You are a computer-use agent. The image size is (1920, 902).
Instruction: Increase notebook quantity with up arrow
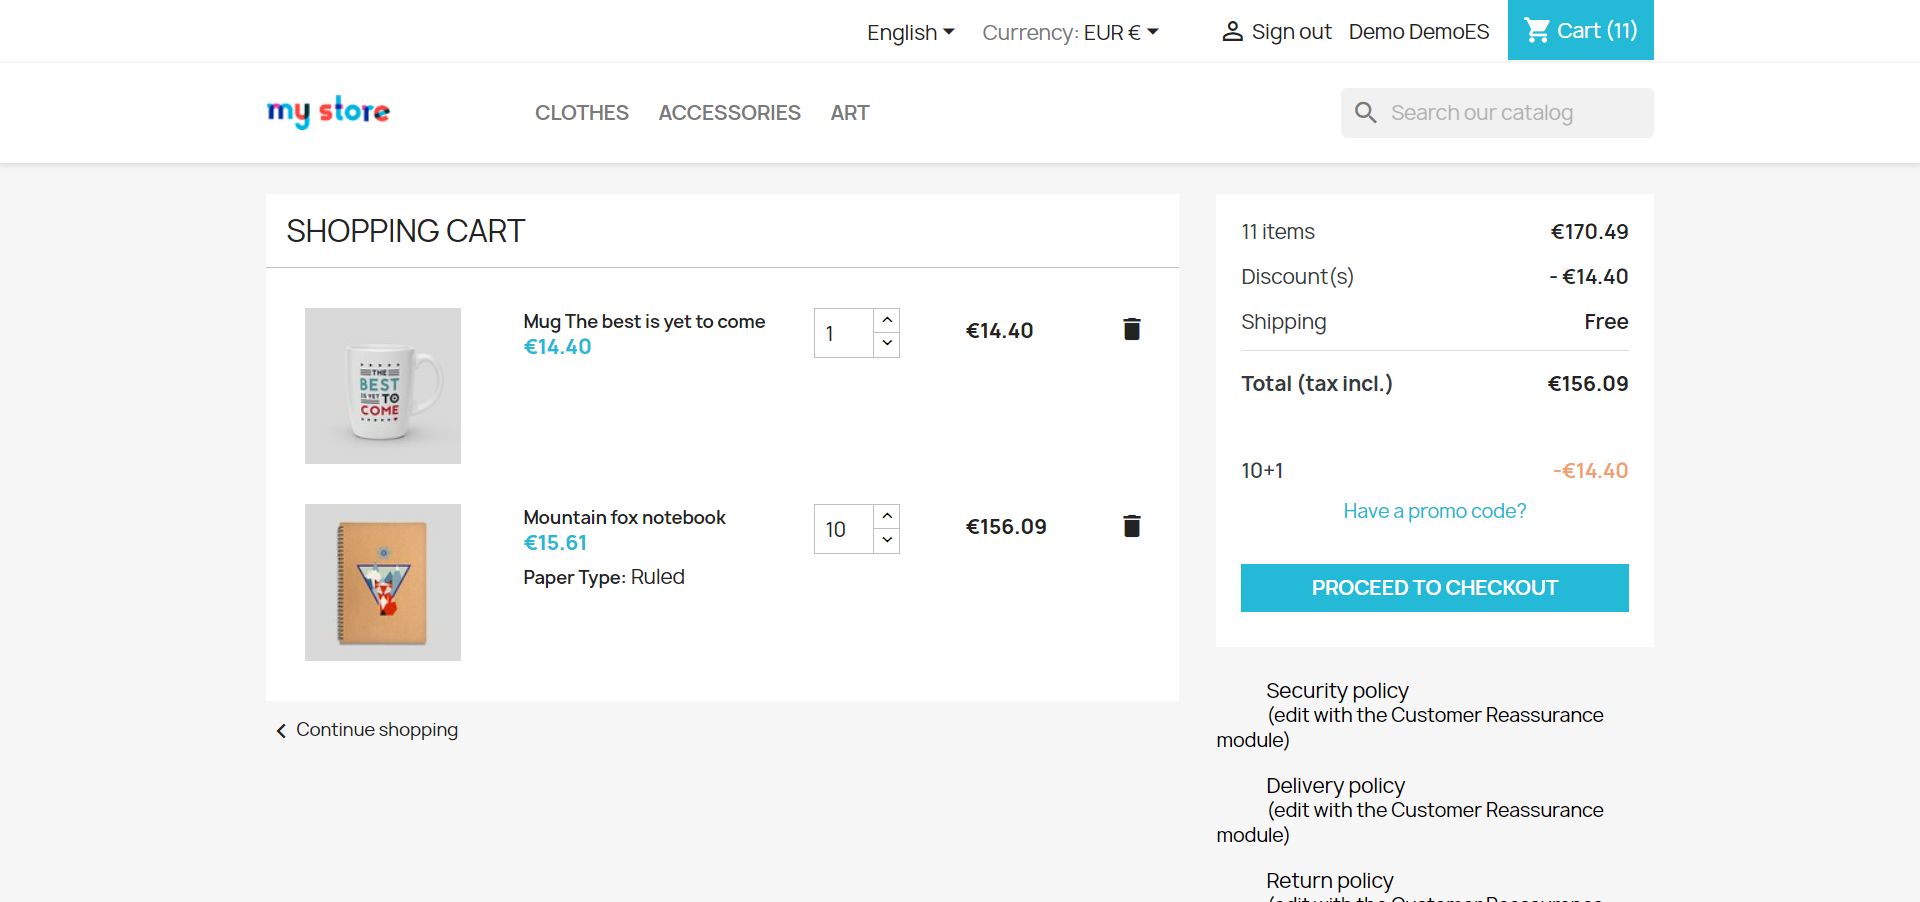[887, 516]
